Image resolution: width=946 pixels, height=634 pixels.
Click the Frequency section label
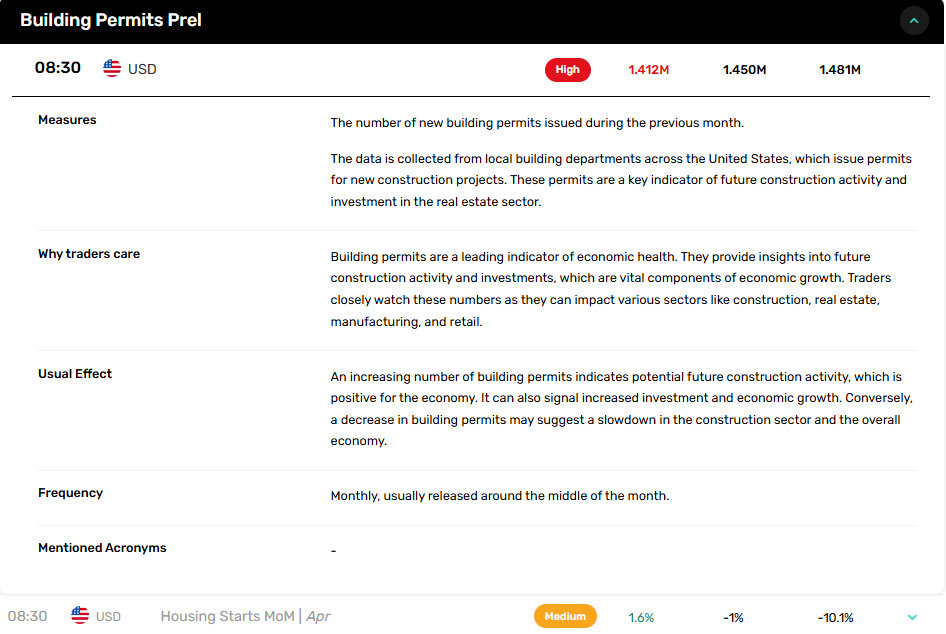click(70, 492)
